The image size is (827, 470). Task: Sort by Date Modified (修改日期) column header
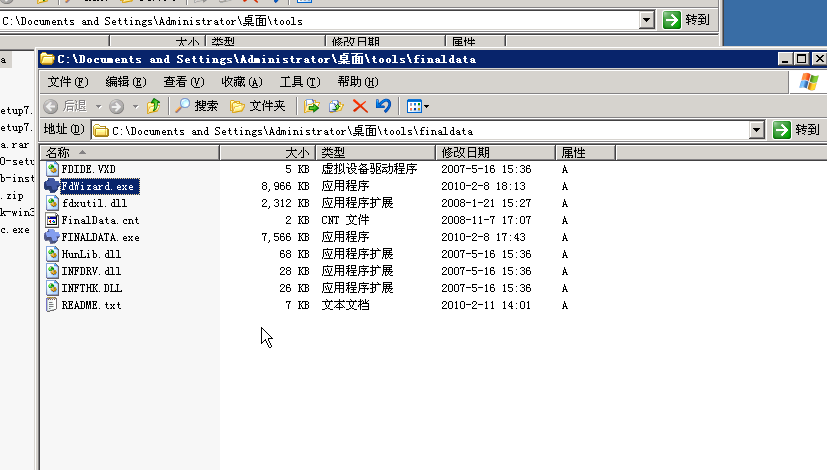(495, 153)
